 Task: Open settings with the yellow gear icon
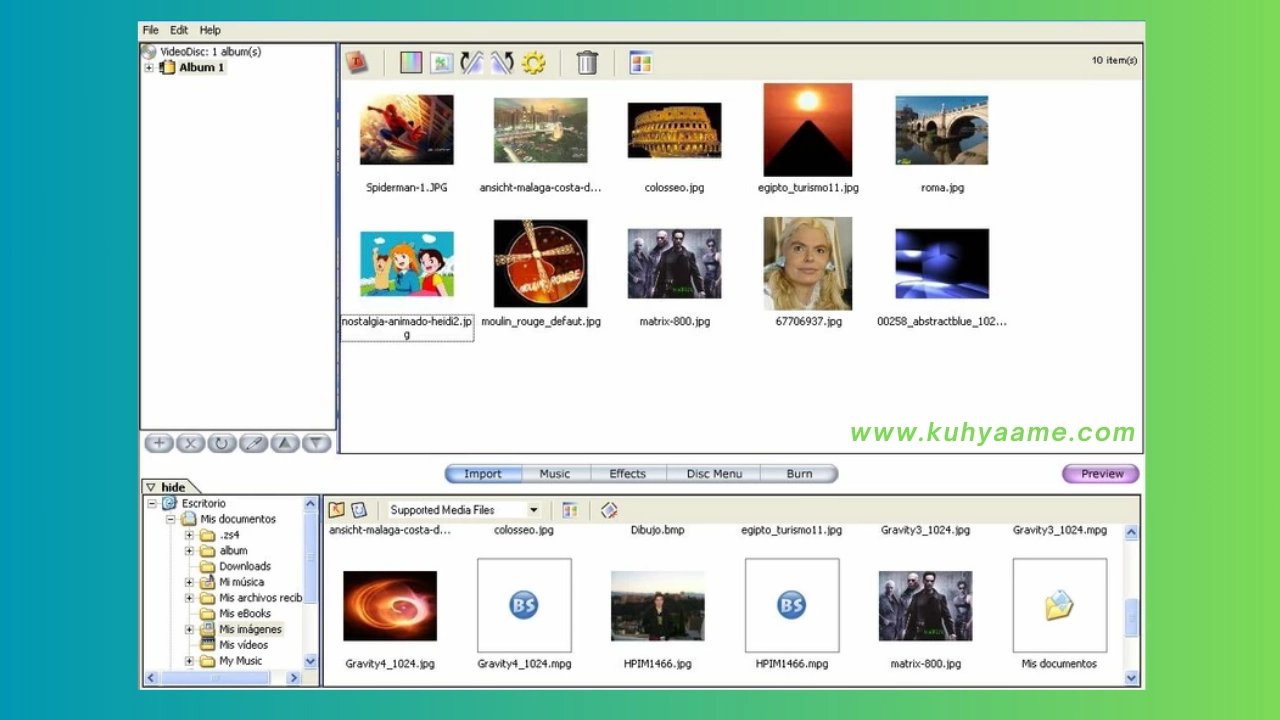coord(534,63)
